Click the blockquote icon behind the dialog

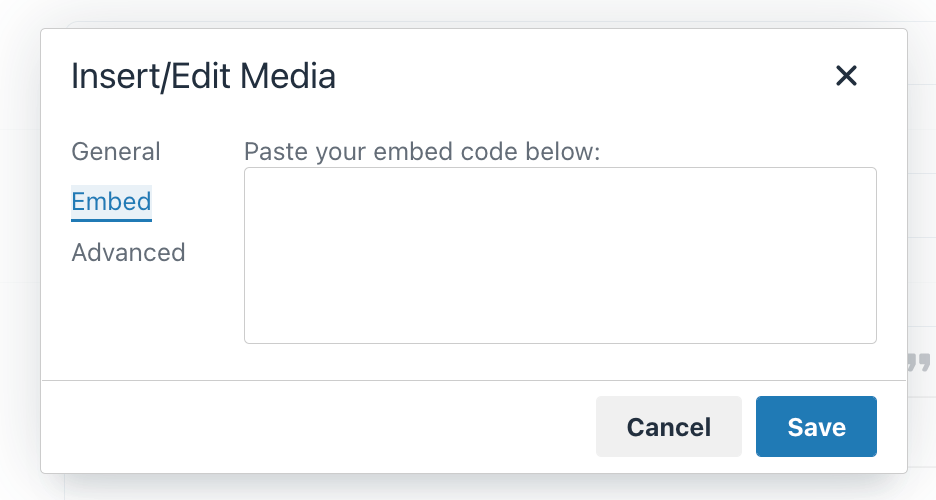[x=920, y=362]
